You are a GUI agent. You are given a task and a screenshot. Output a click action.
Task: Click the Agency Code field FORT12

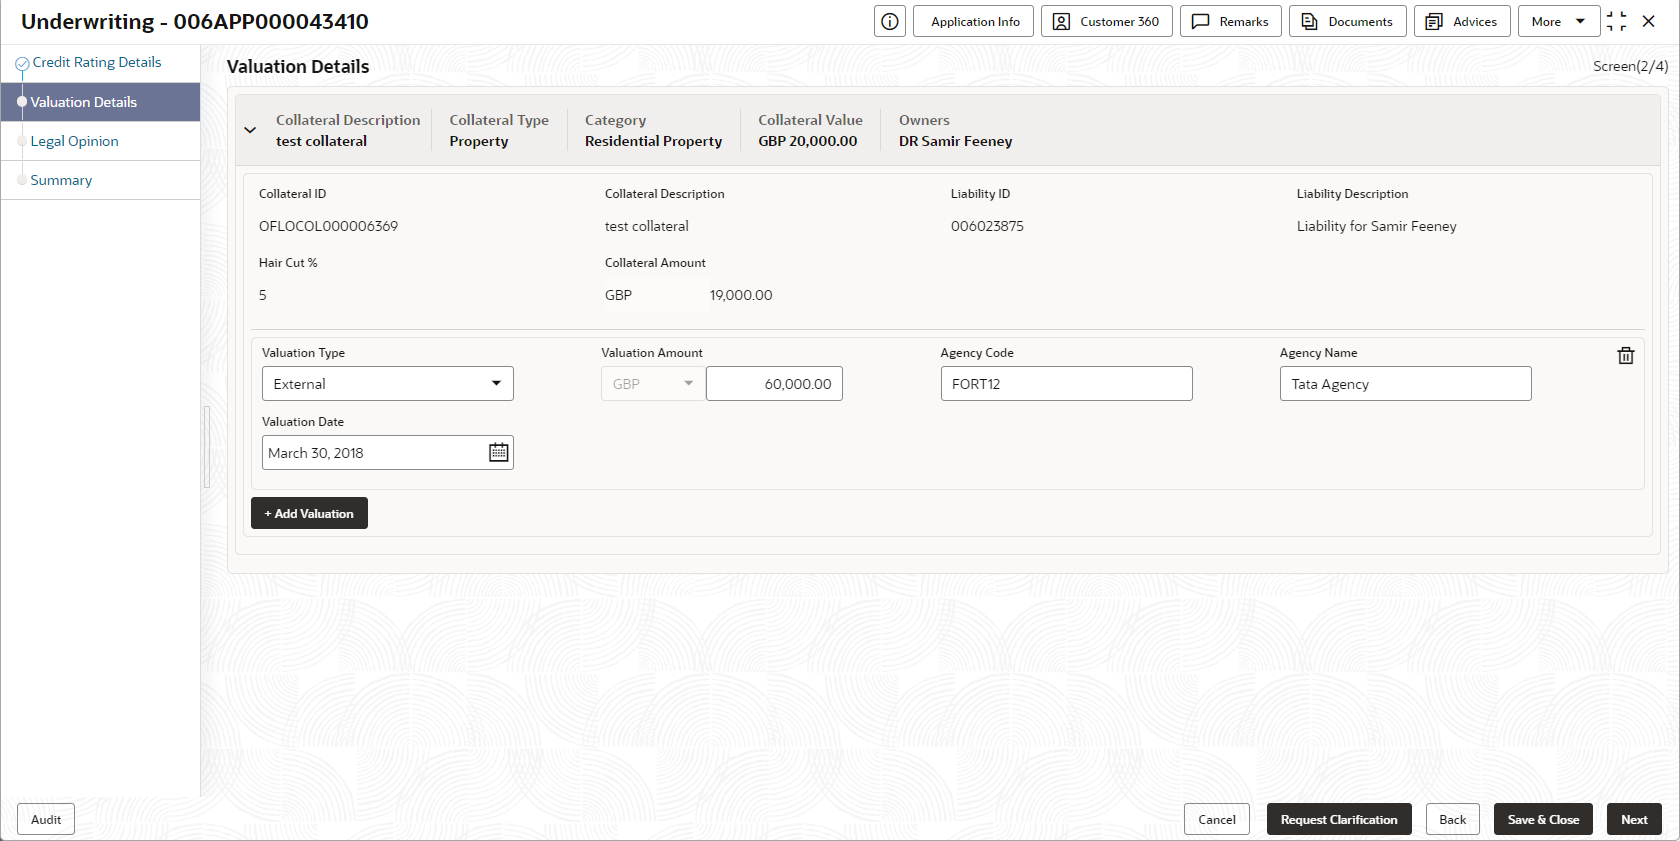pos(1066,384)
